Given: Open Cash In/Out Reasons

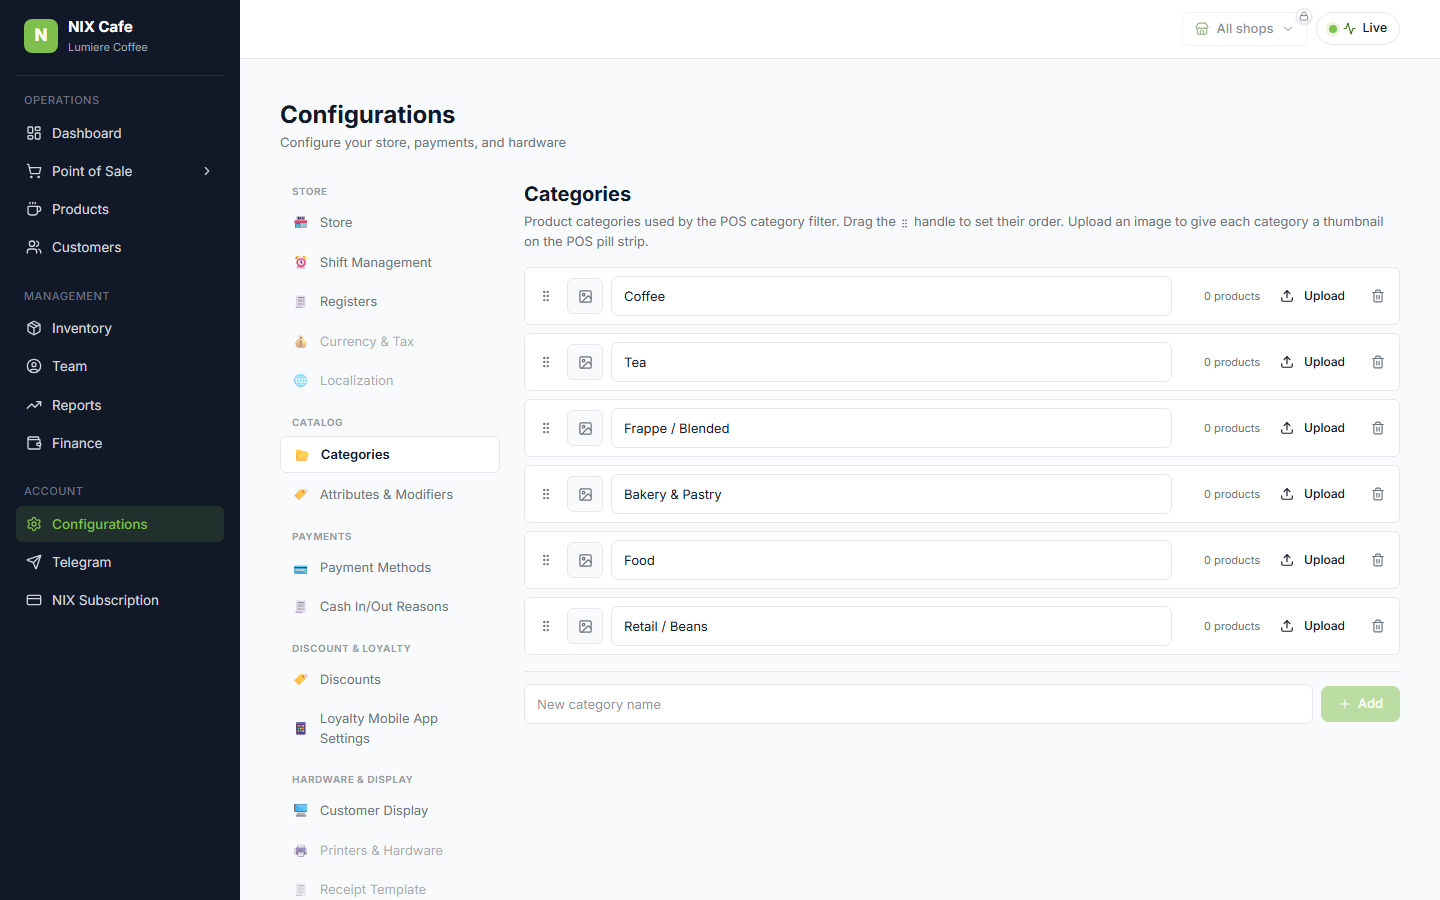Looking at the screenshot, I should point(390,606).
